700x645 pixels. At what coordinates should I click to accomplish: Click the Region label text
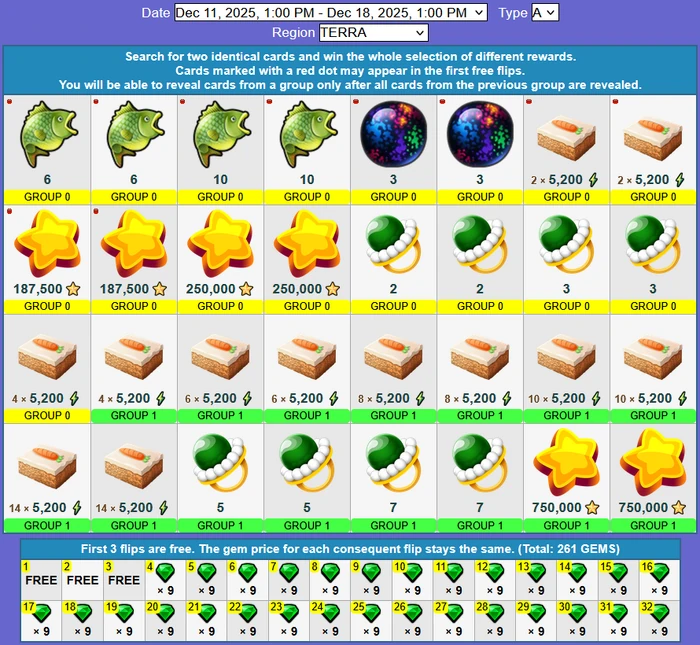tap(293, 33)
